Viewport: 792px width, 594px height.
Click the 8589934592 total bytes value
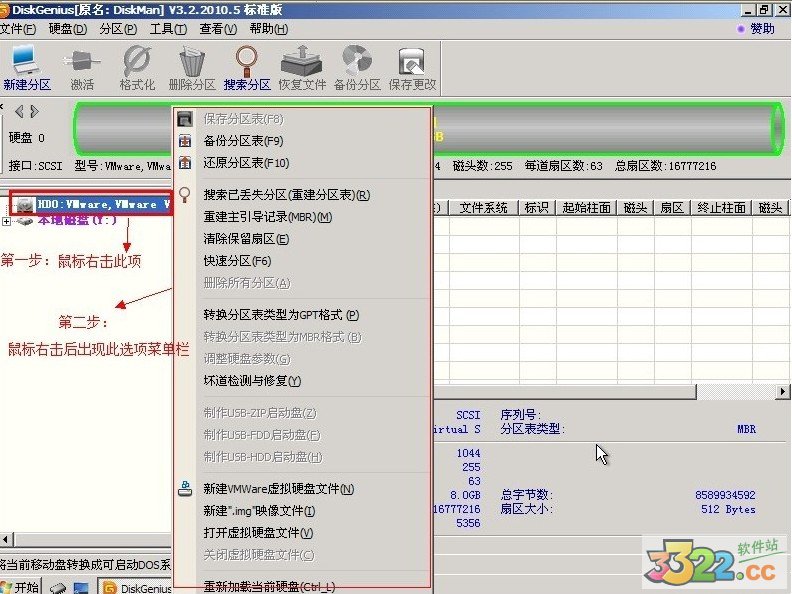725,495
